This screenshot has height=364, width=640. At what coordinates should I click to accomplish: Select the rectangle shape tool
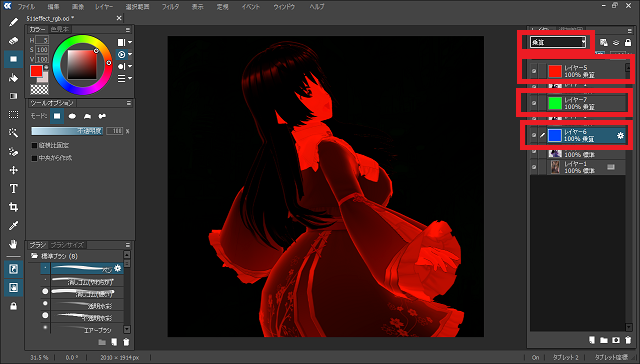pyautogui.click(x=13, y=59)
